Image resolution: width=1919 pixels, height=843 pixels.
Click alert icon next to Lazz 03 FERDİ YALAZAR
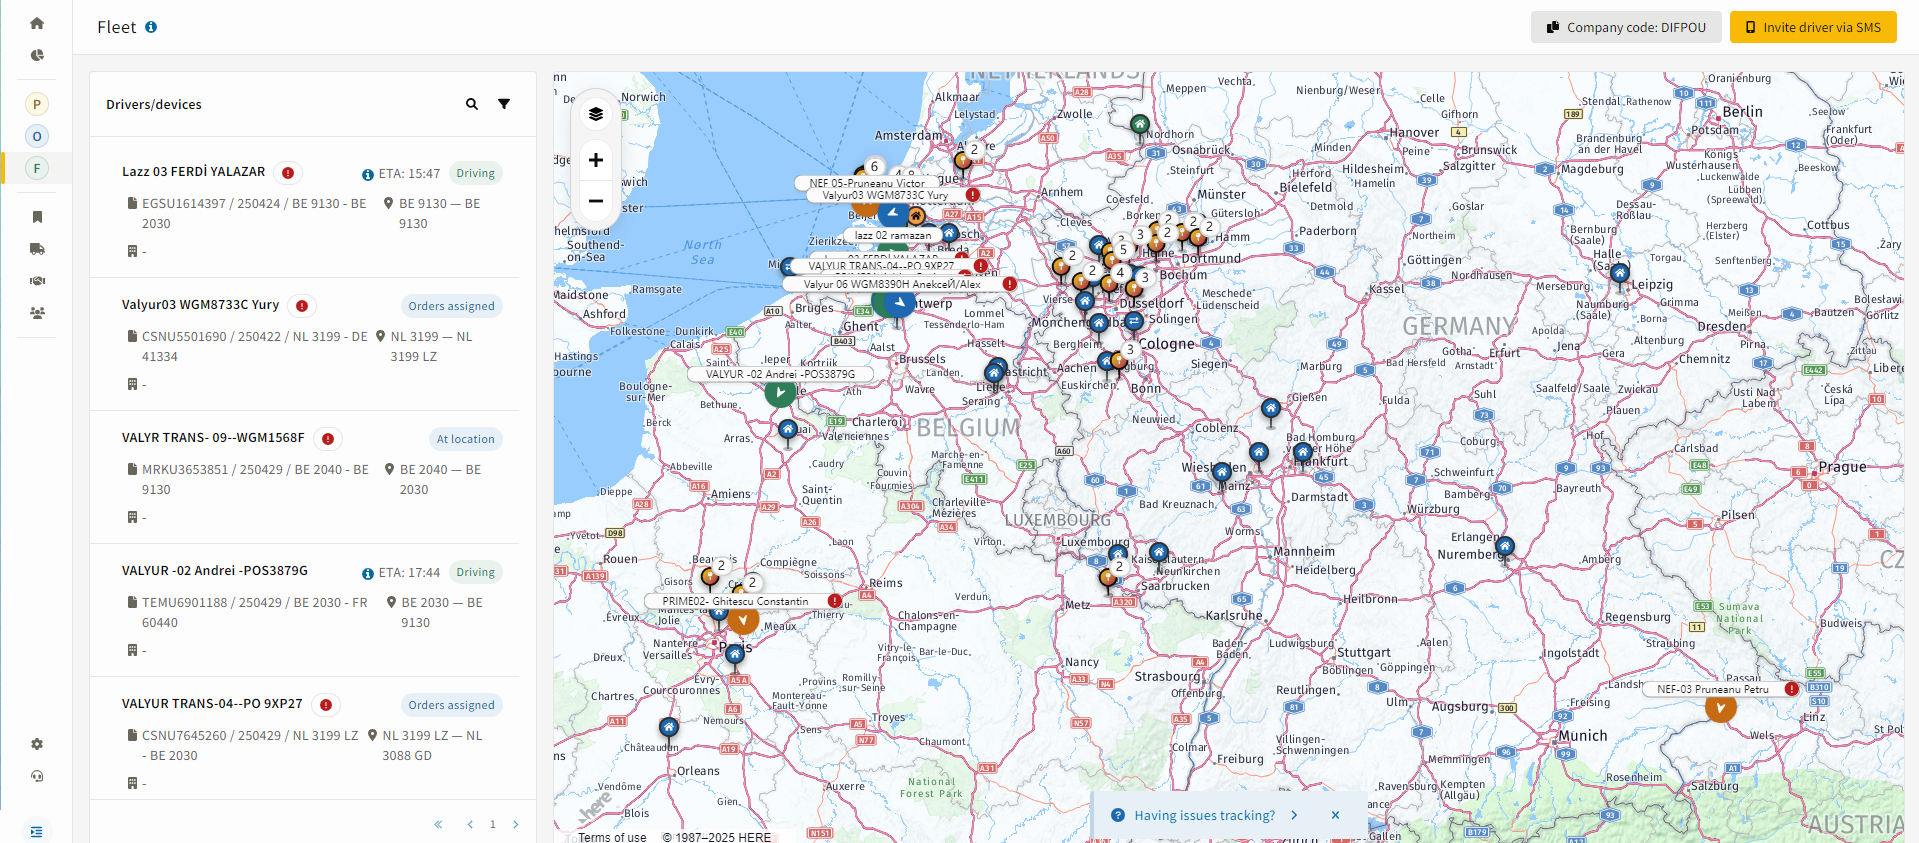(x=288, y=173)
